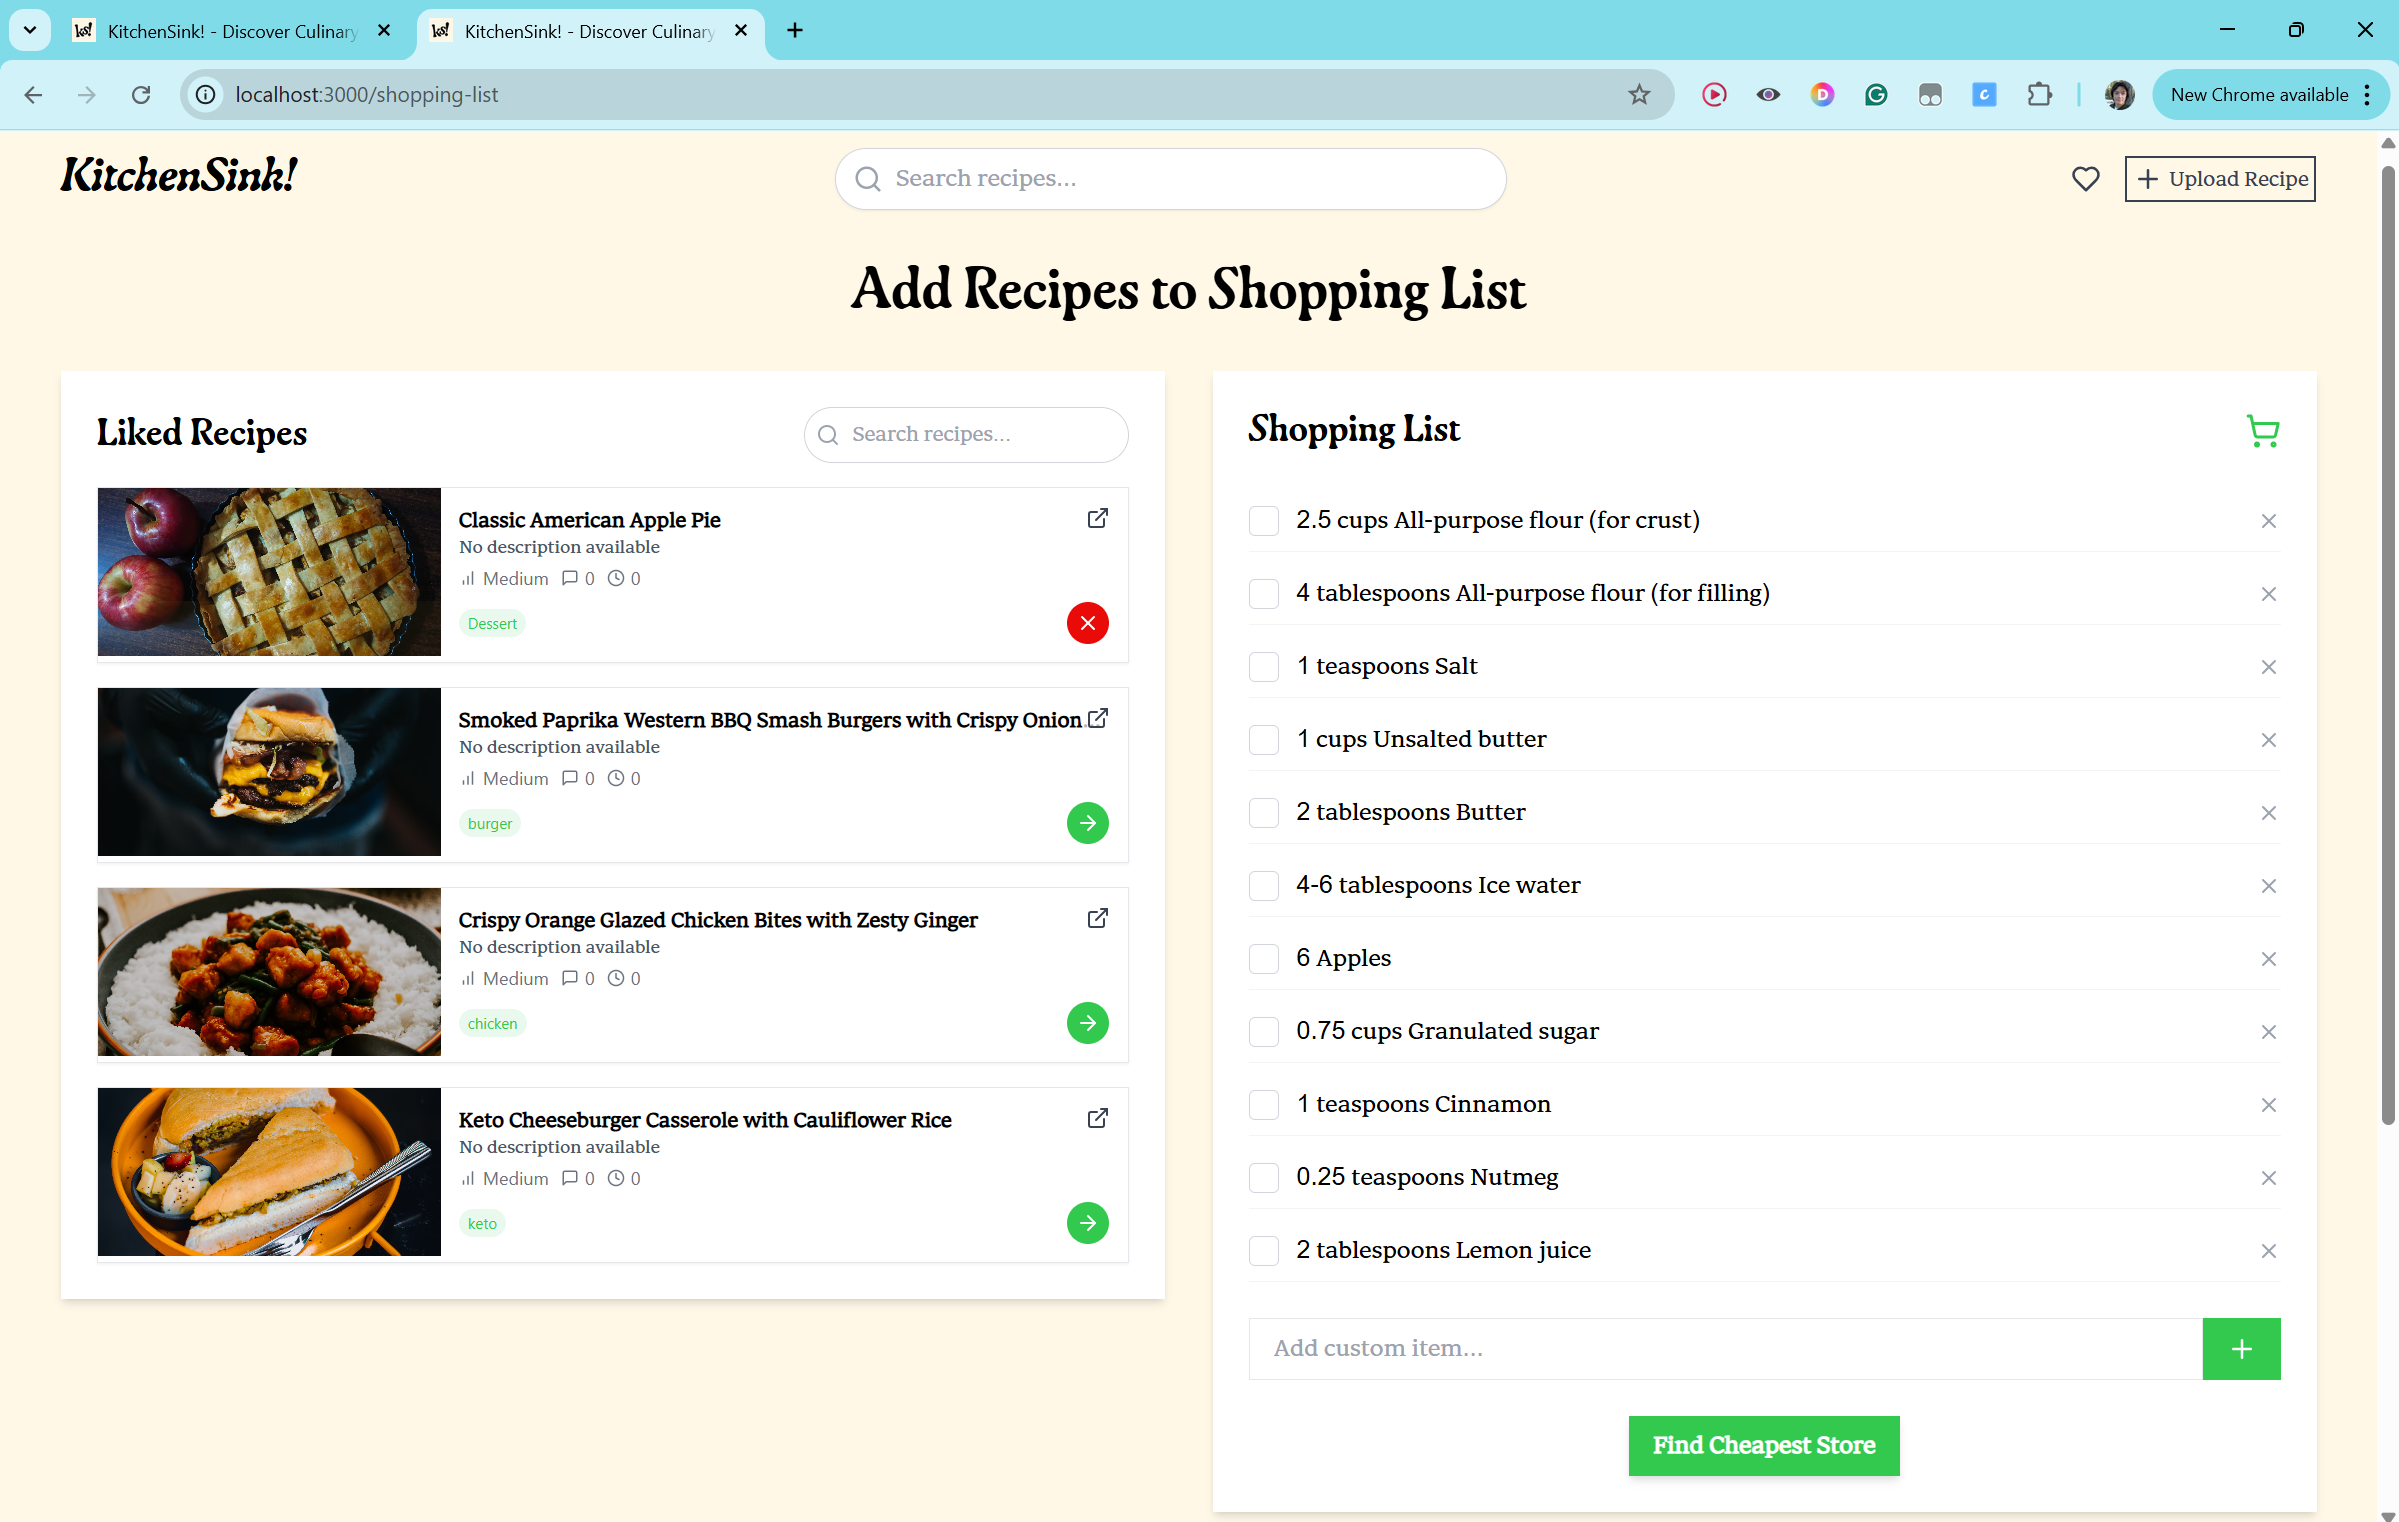Image resolution: width=2399 pixels, height=1522 pixels.
Task: Delete the Apples item from the shopping list
Action: click(2268, 959)
